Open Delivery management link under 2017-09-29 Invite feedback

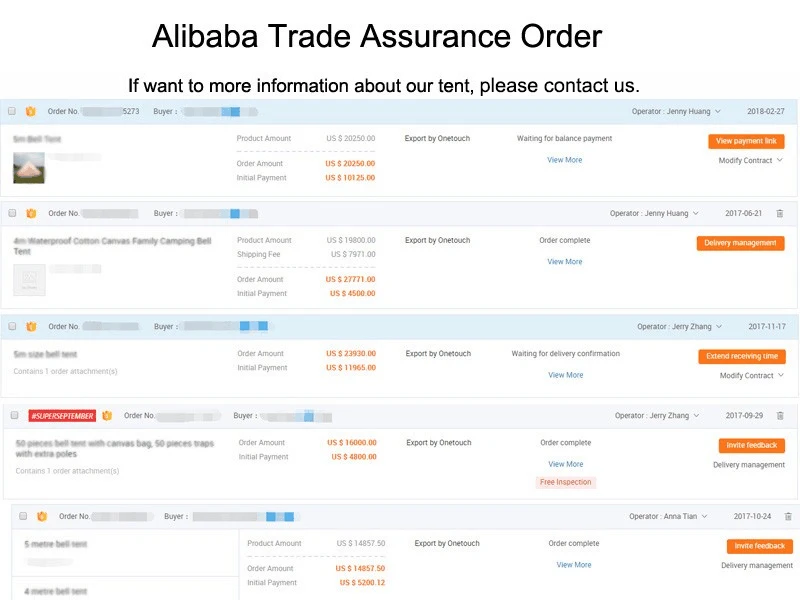click(748, 464)
